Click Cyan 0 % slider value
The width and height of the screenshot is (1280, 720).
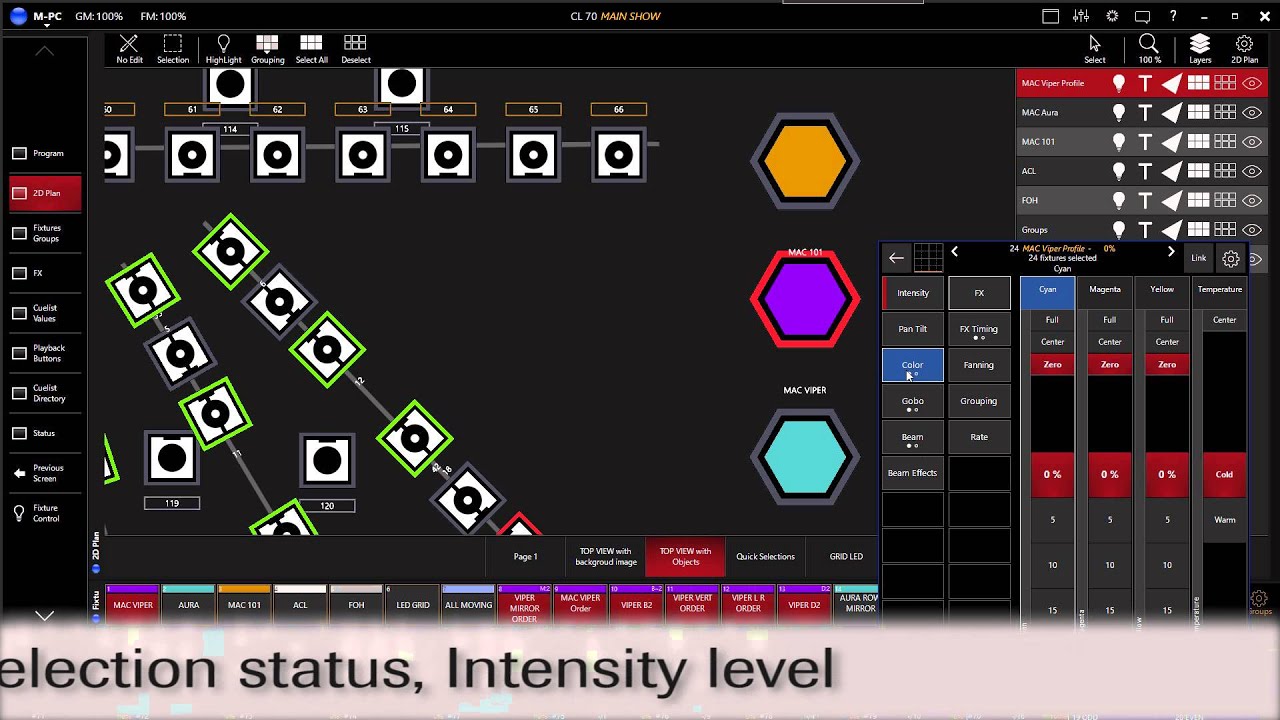(x=1052, y=474)
